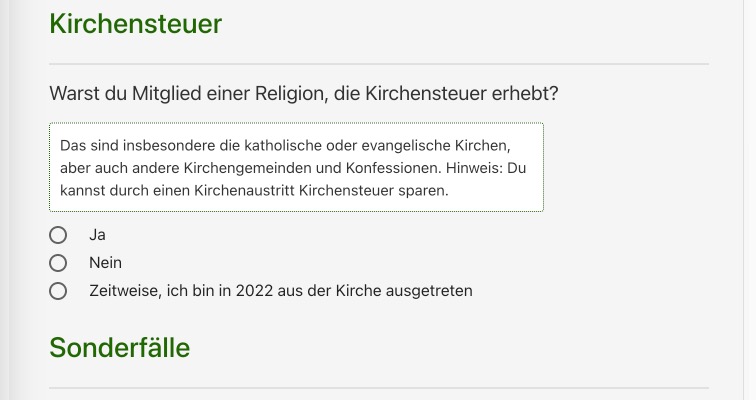Select the 'Zeitweise' radio button circle
Image resolution: width=756 pixels, height=400 pixels.
click(58, 291)
